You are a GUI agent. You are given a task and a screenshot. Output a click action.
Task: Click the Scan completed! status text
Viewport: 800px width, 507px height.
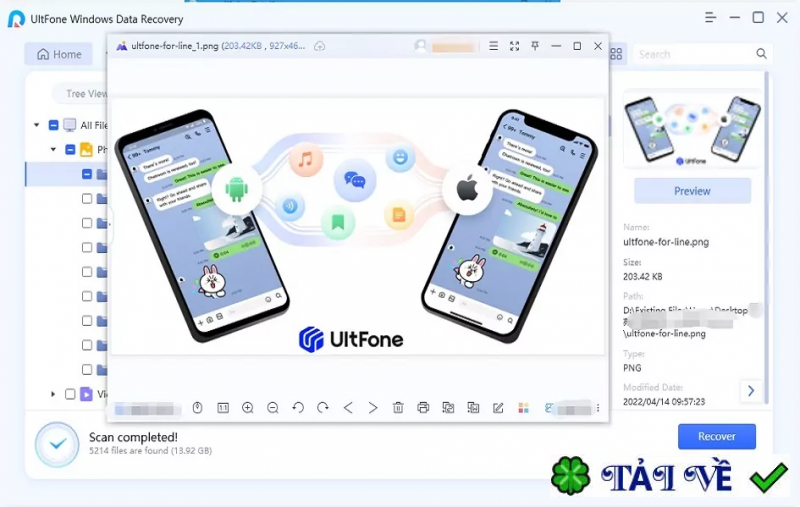click(x=133, y=437)
